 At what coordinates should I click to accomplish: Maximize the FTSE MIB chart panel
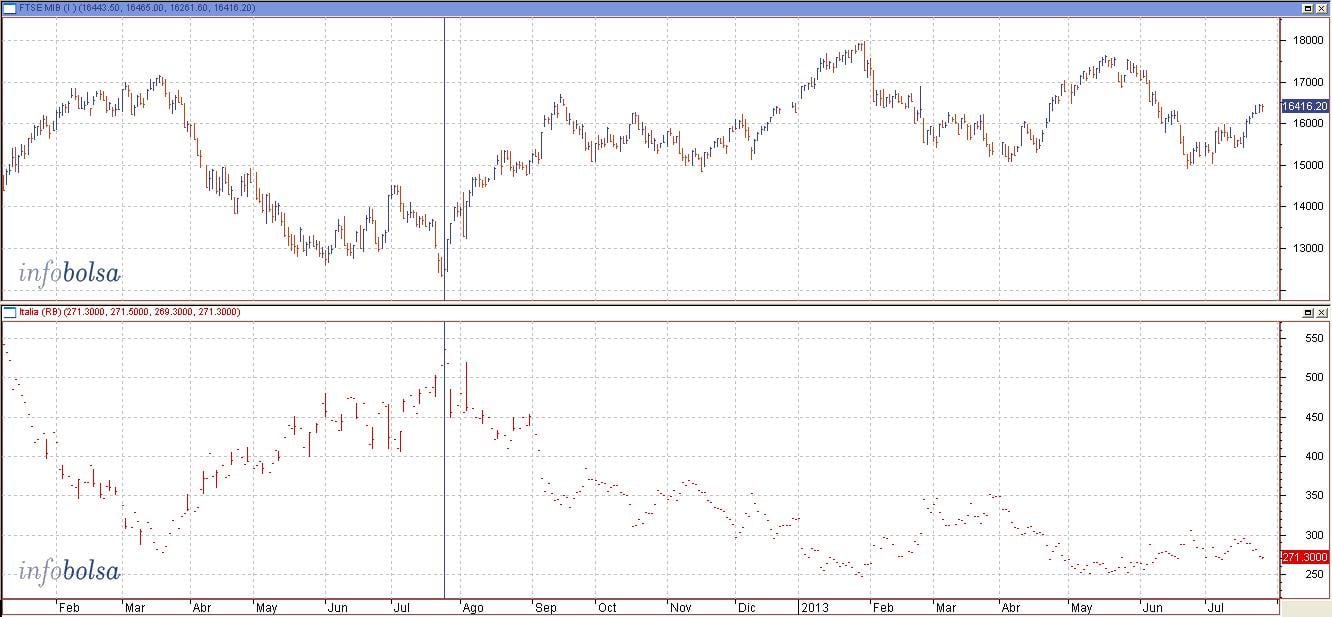coord(1308,8)
